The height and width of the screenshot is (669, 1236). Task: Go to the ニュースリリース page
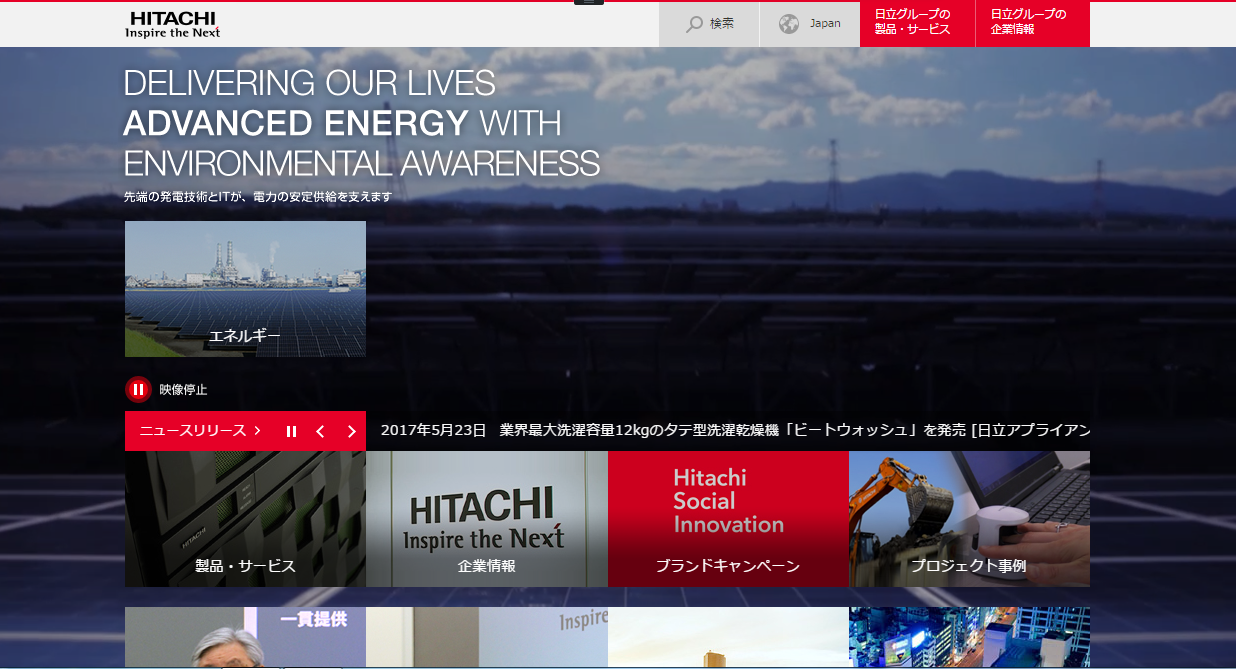point(200,431)
